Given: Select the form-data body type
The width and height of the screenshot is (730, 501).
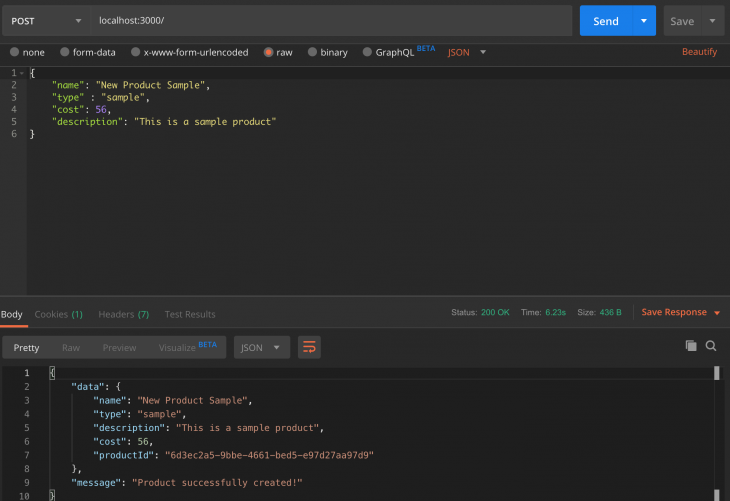Looking at the screenshot, I should tap(88, 52).
